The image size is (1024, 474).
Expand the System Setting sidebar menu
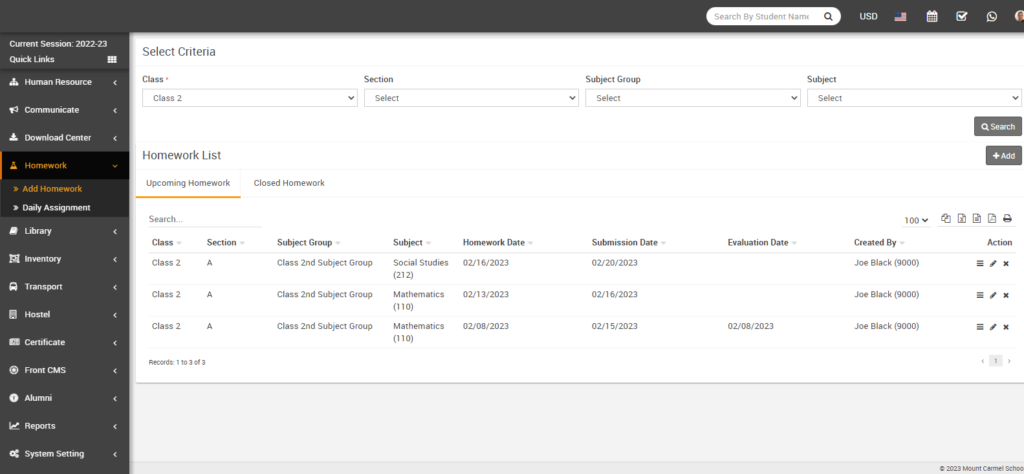click(65, 454)
